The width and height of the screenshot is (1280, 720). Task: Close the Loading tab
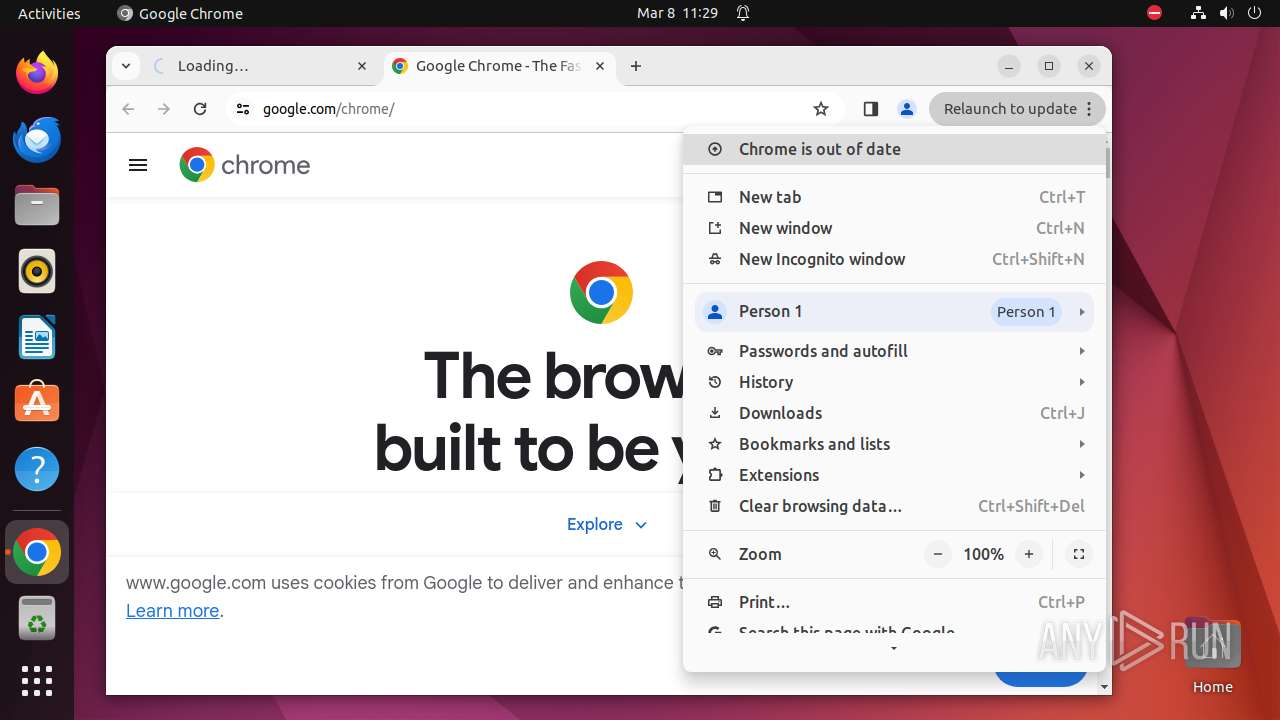point(362,66)
